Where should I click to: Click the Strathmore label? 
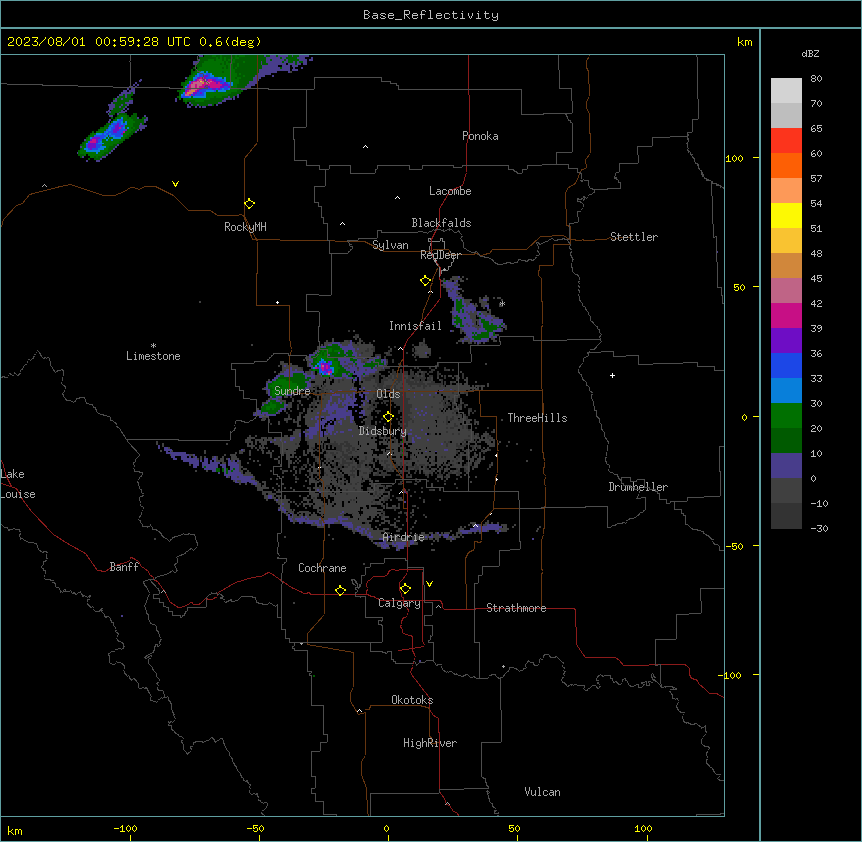tap(516, 608)
